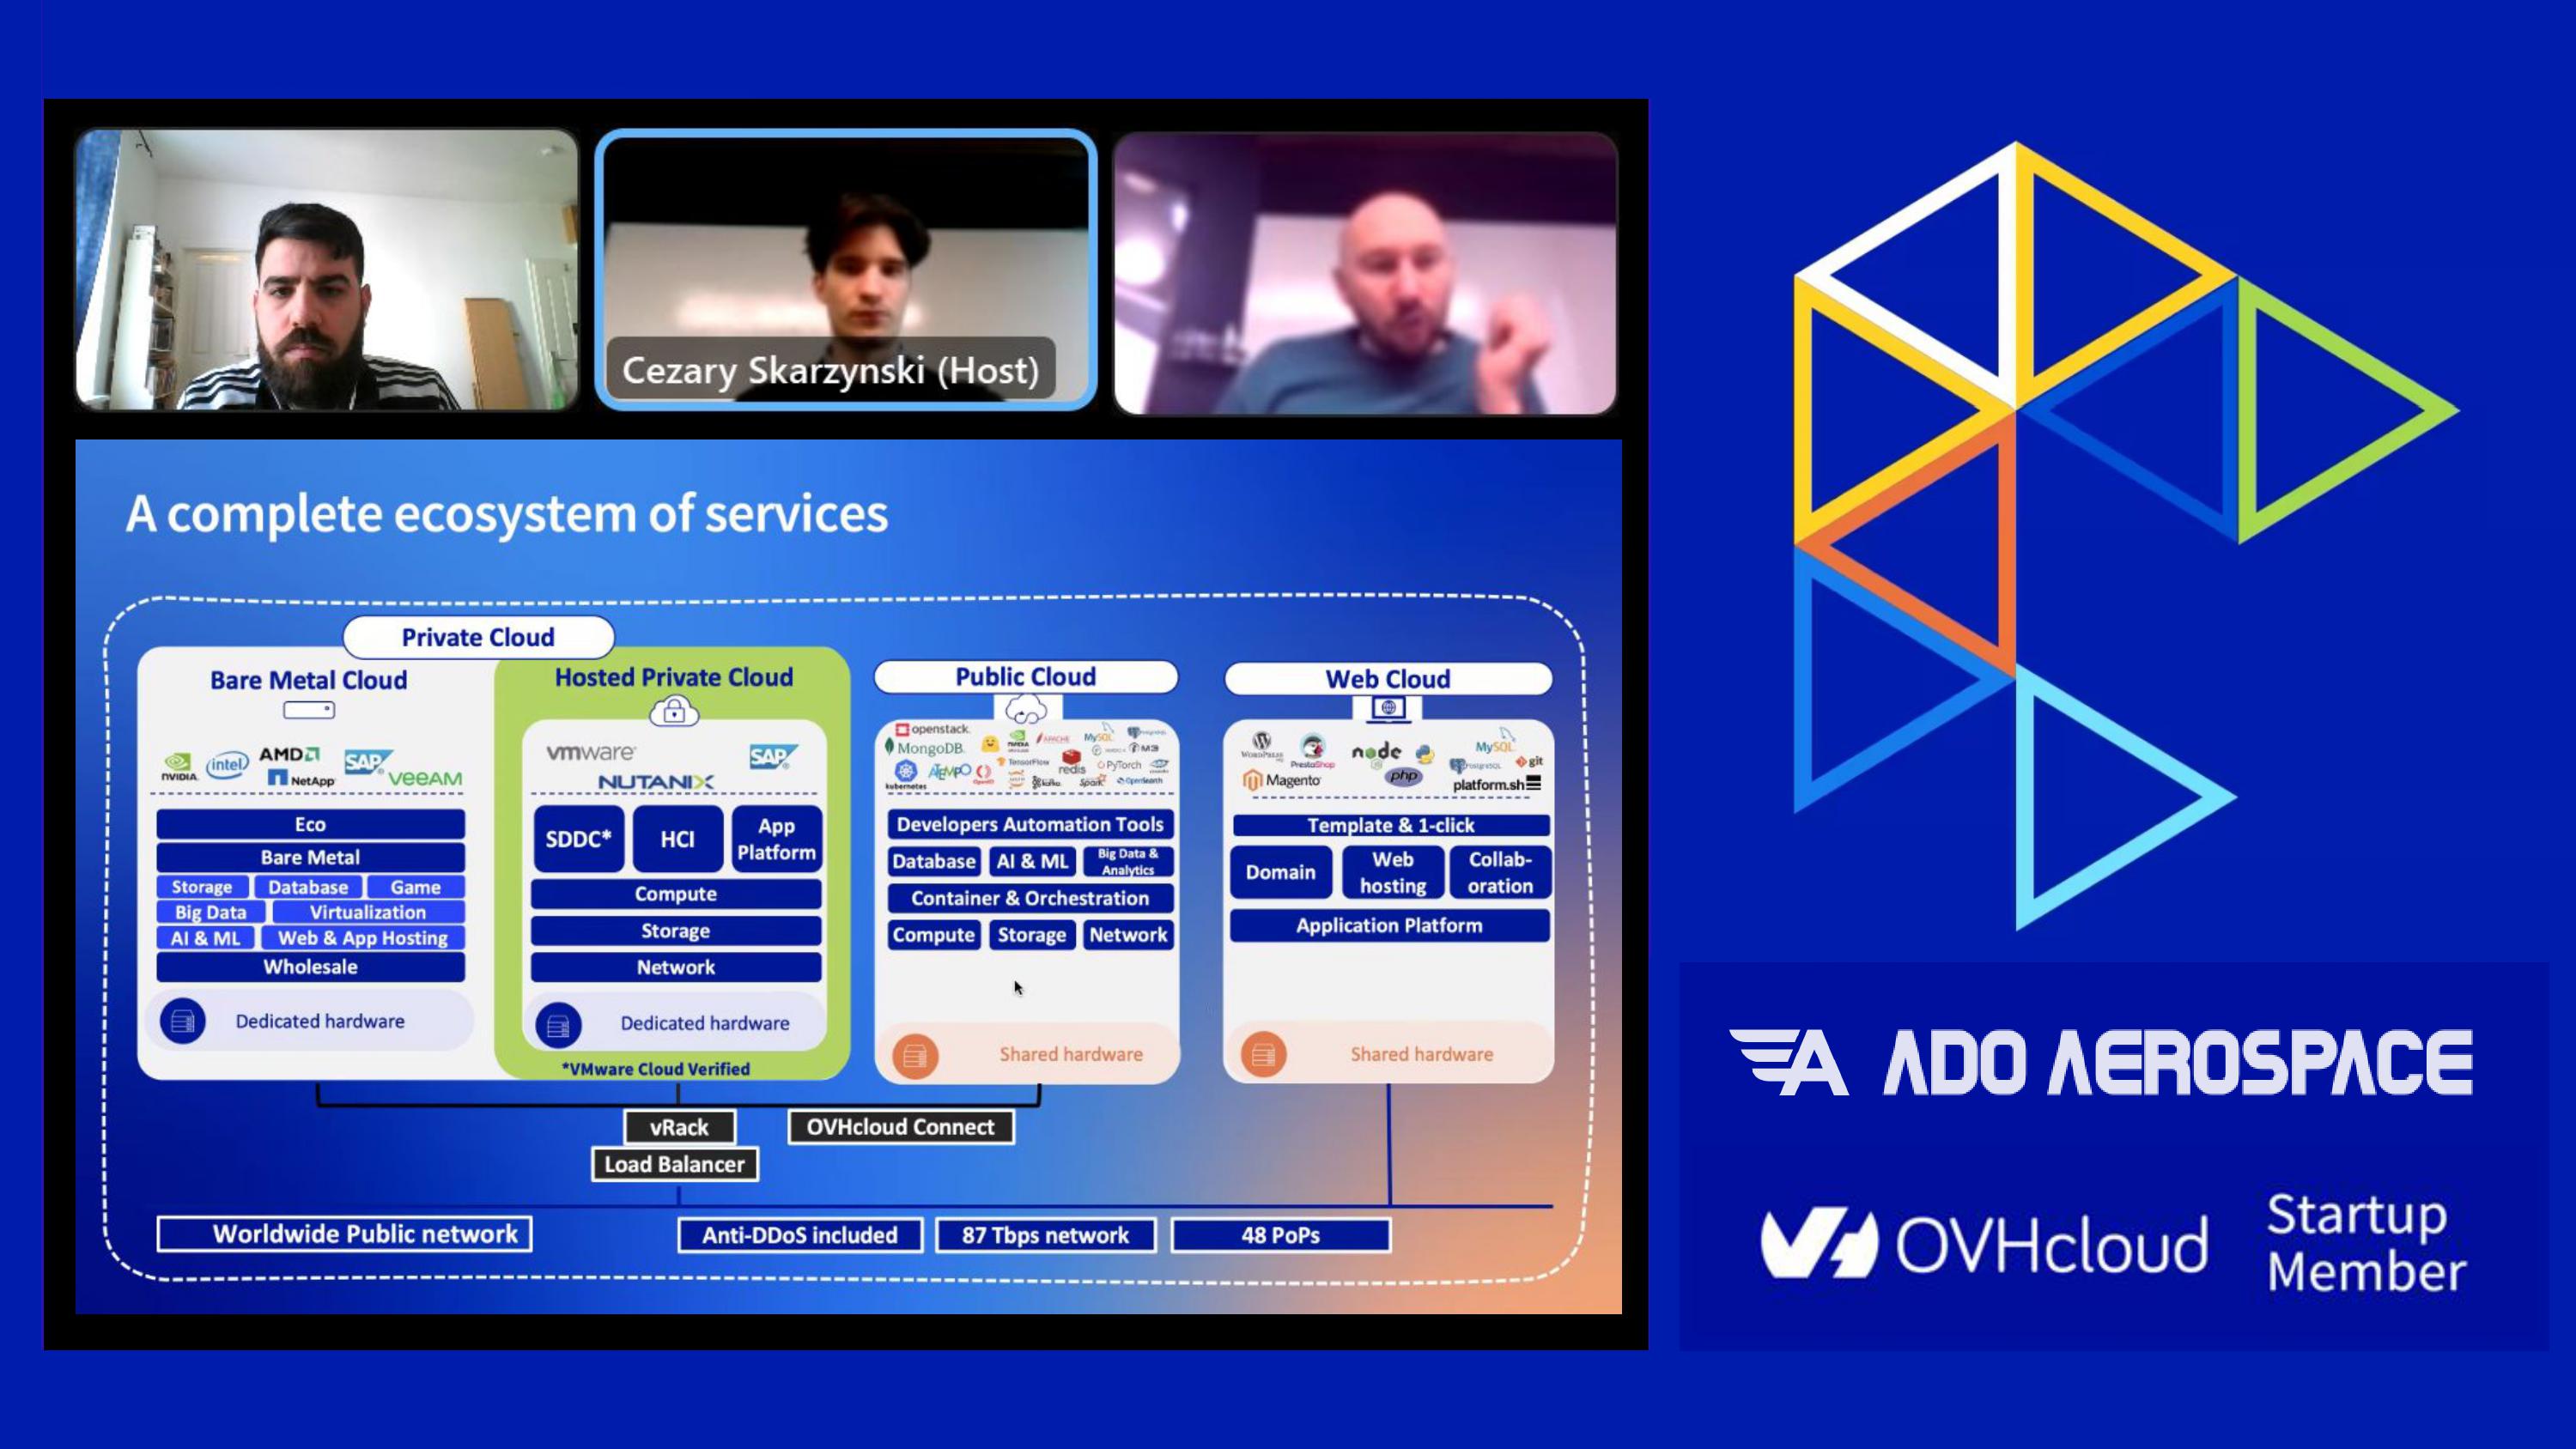Viewport: 2576px width, 1449px height.
Task: Click the vRack connection button
Action: click(679, 1125)
